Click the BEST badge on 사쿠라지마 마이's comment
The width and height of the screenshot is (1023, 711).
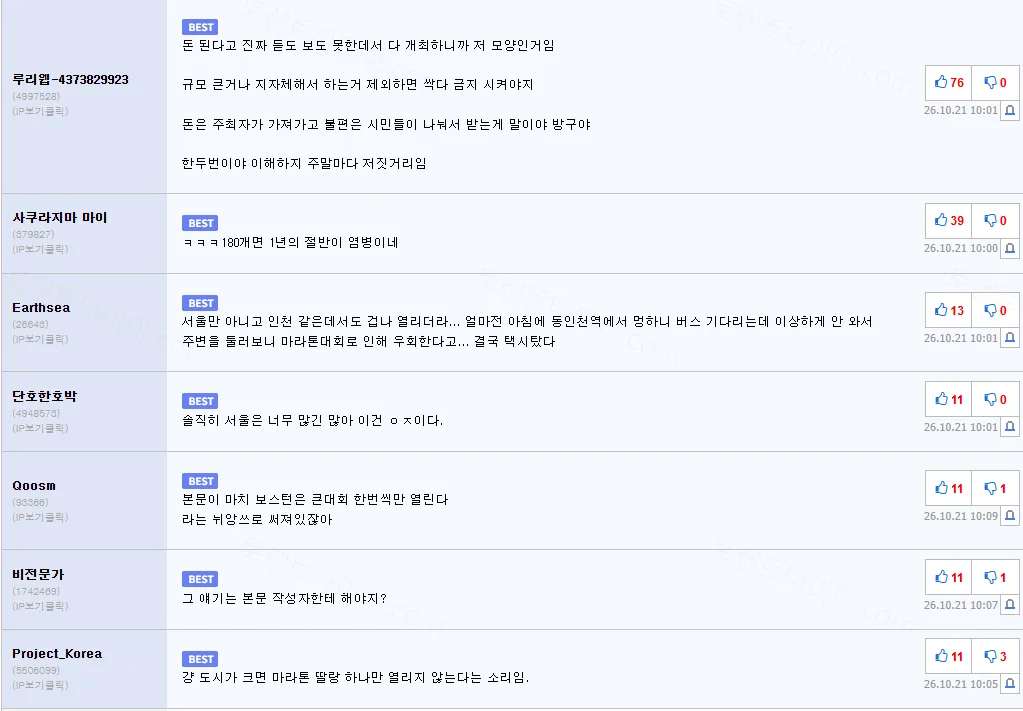point(200,223)
